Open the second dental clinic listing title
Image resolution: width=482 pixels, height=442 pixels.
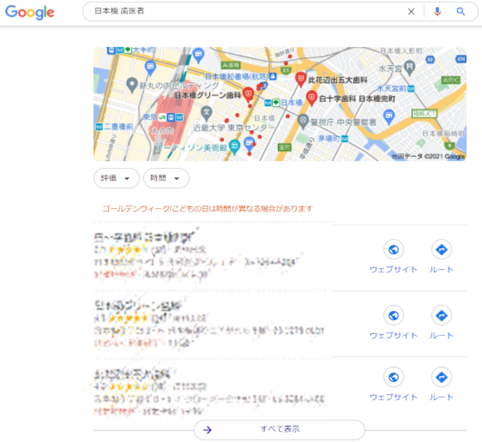(x=138, y=306)
